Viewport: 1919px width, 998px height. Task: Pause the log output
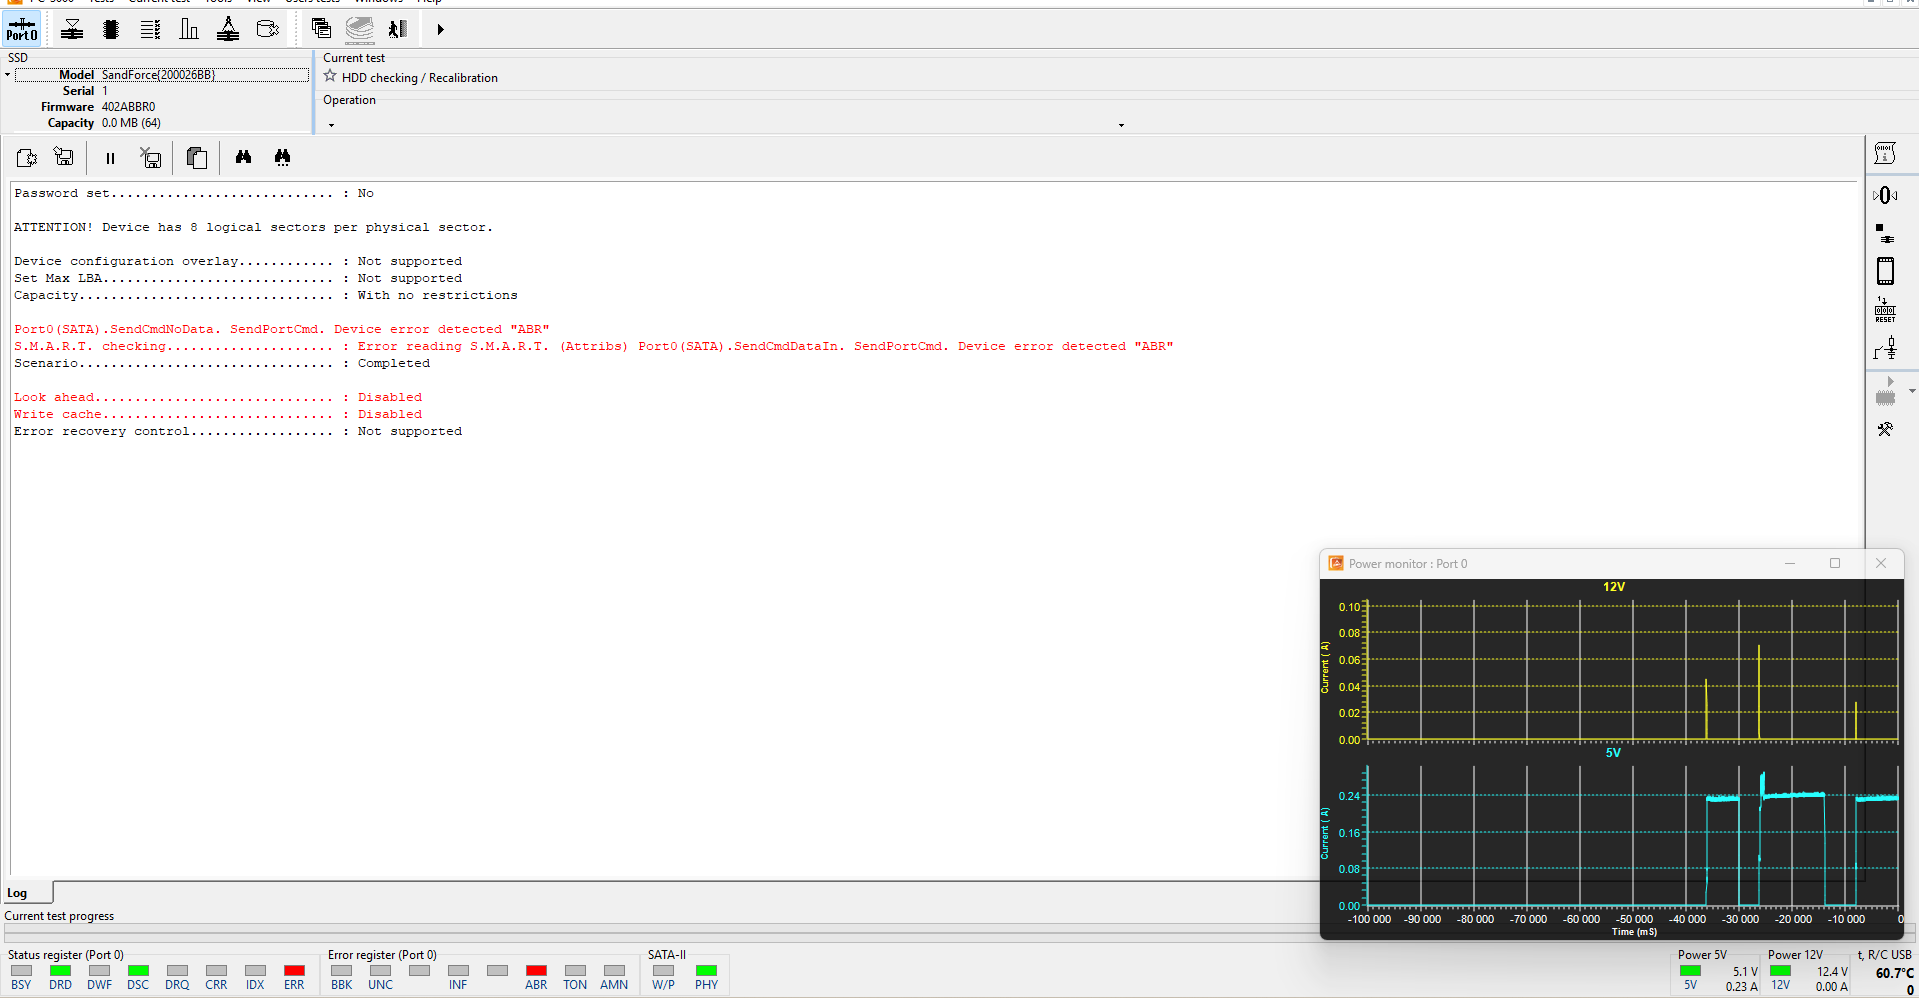pos(110,158)
